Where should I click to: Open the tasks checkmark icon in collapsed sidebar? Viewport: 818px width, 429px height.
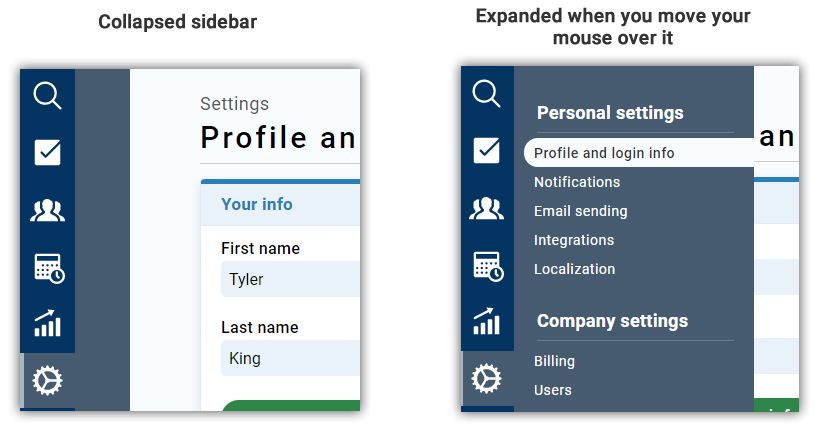pyautogui.click(x=47, y=152)
